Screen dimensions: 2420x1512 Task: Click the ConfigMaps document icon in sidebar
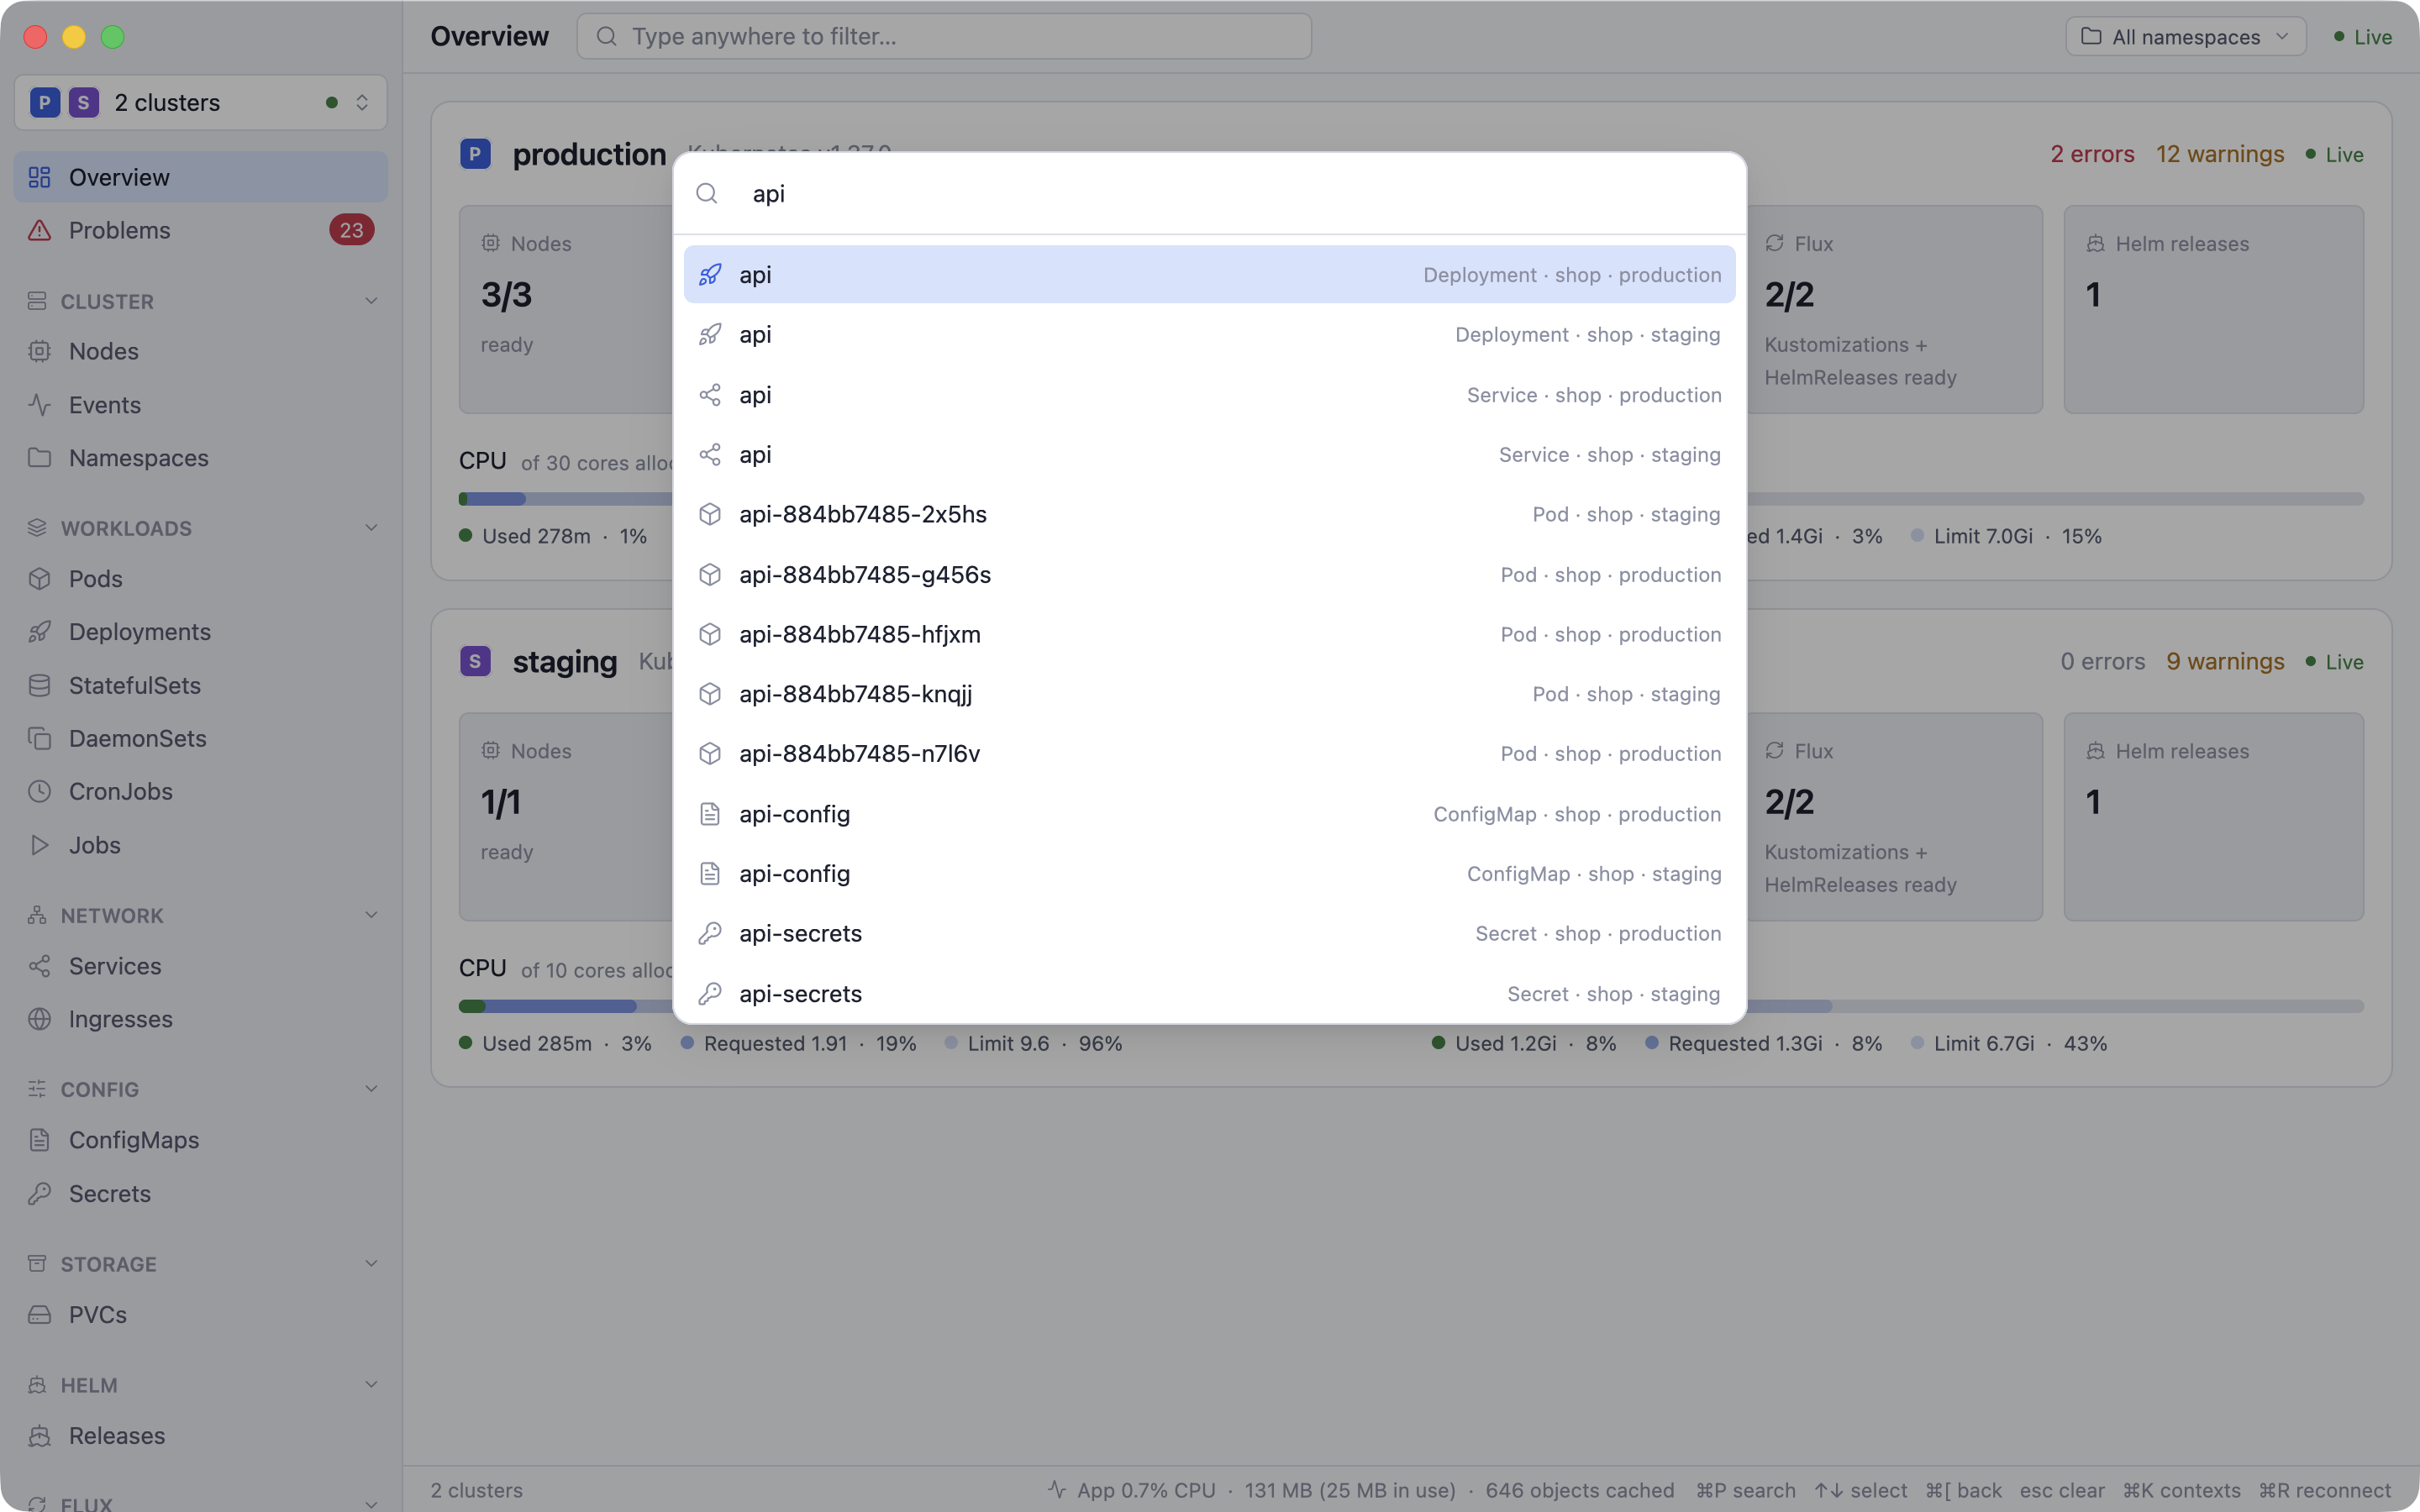tap(39, 1140)
